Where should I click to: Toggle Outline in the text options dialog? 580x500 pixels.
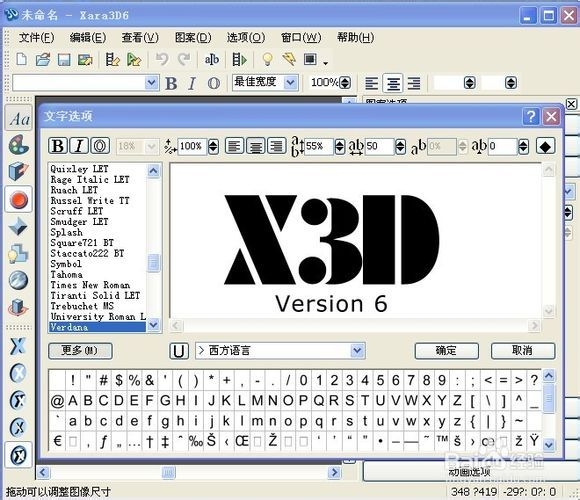(100, 146)
